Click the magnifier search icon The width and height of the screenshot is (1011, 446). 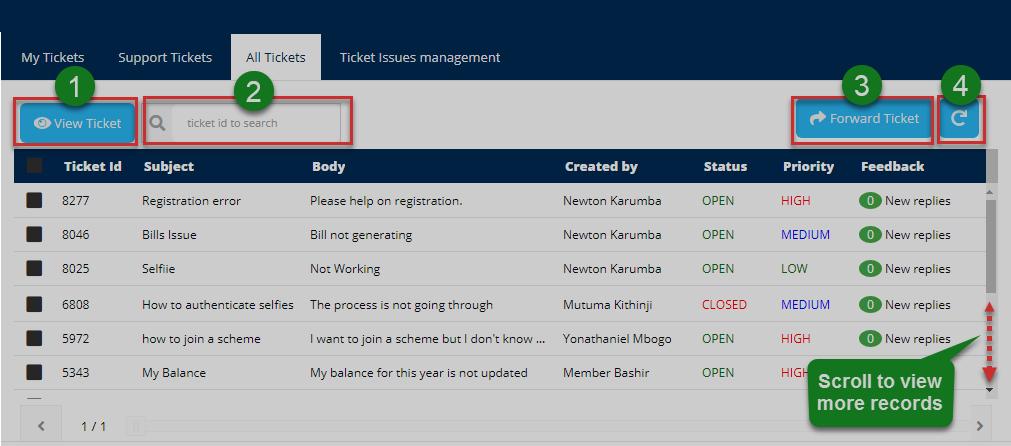(x=157, y=123)
